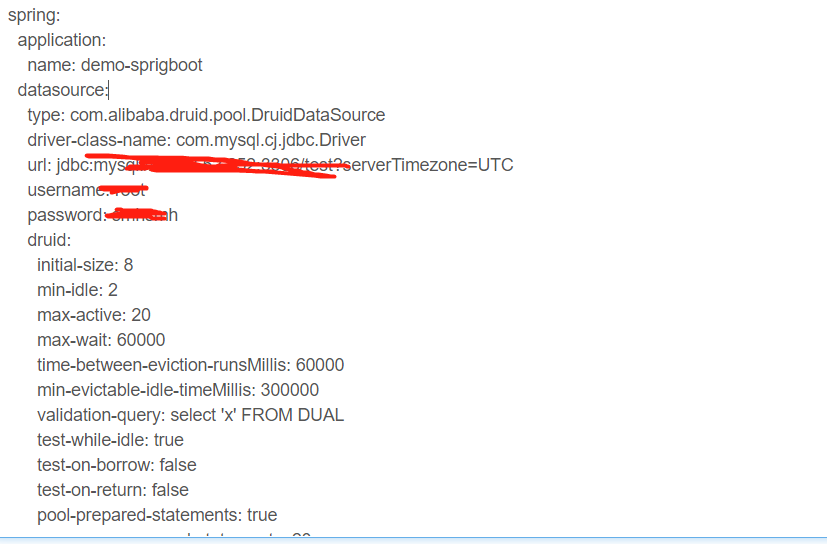This screenshot has height=544, width=827.
Task: Click the 'max-wait: 60000' line
Action: (x=101, y=340)
